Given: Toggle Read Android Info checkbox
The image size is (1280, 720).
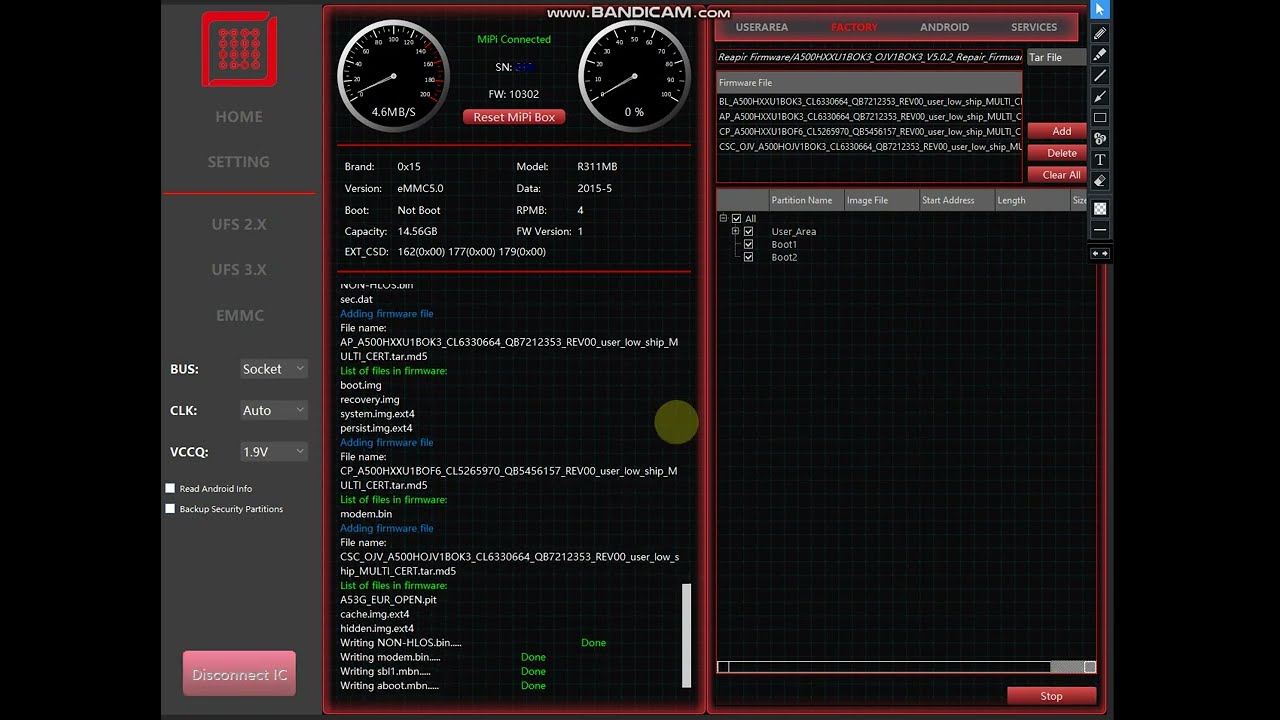Looking at the screenshot, I should coord(170,488).
